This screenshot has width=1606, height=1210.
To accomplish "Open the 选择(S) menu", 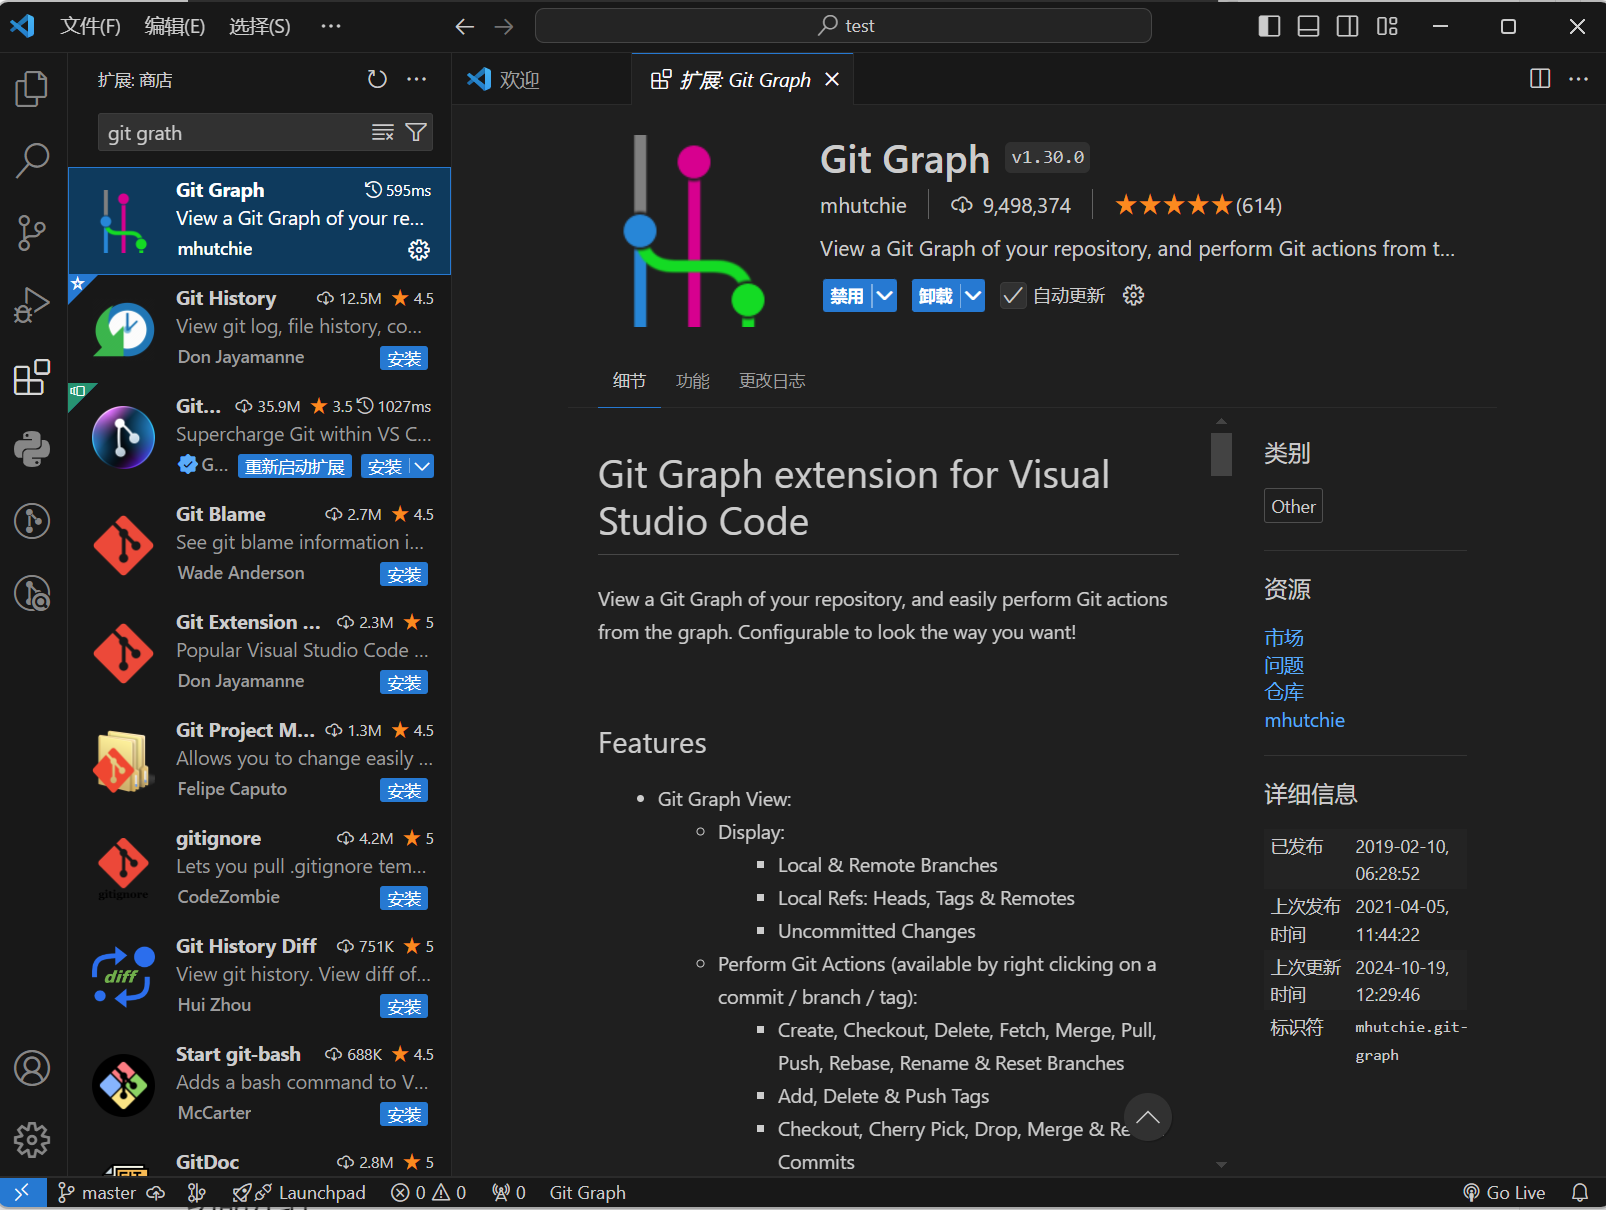I will [260, 26].
